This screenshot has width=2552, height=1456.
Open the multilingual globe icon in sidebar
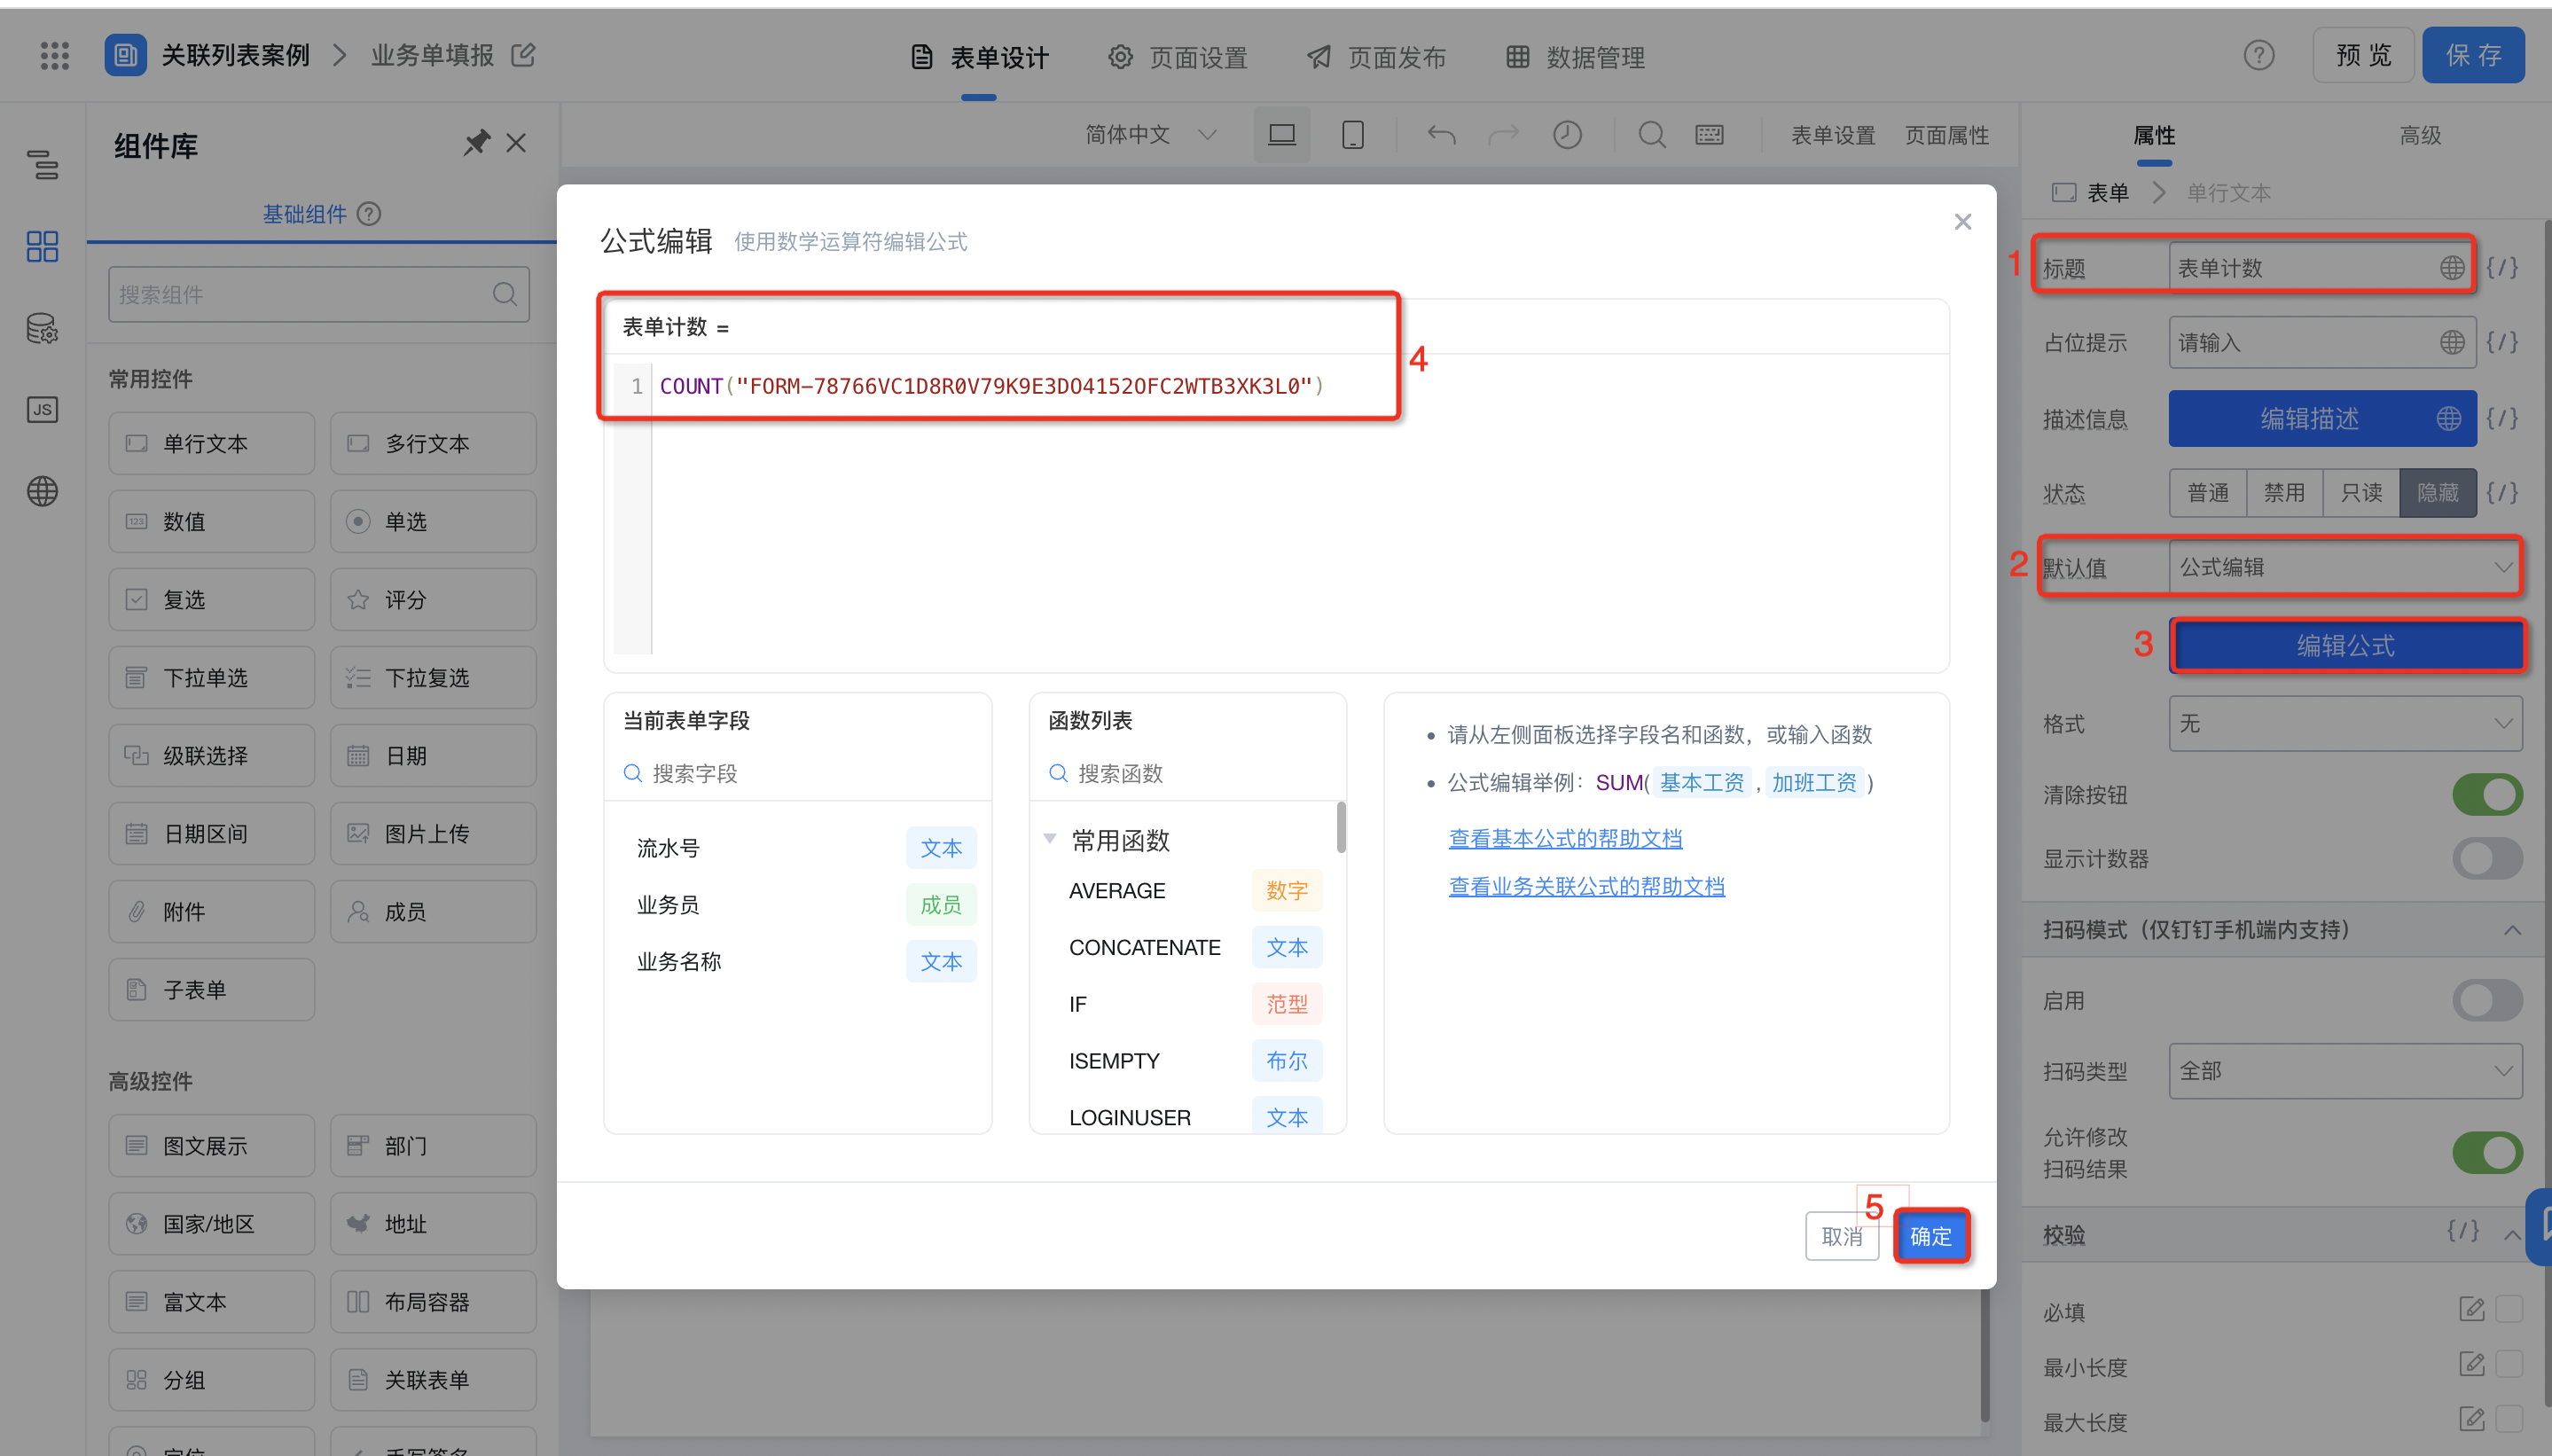tap(42, 491)
